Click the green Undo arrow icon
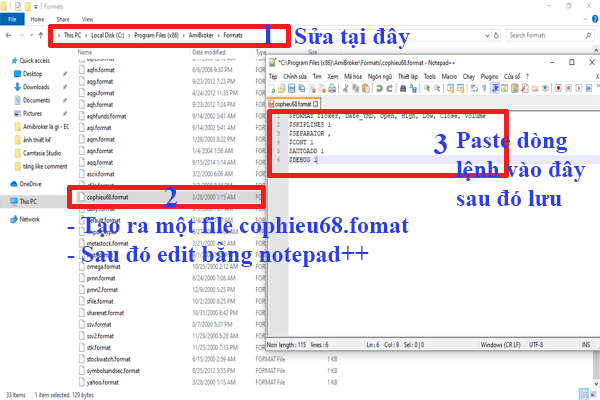The width and height of the screenshot is (600, 400). [379, 88]
